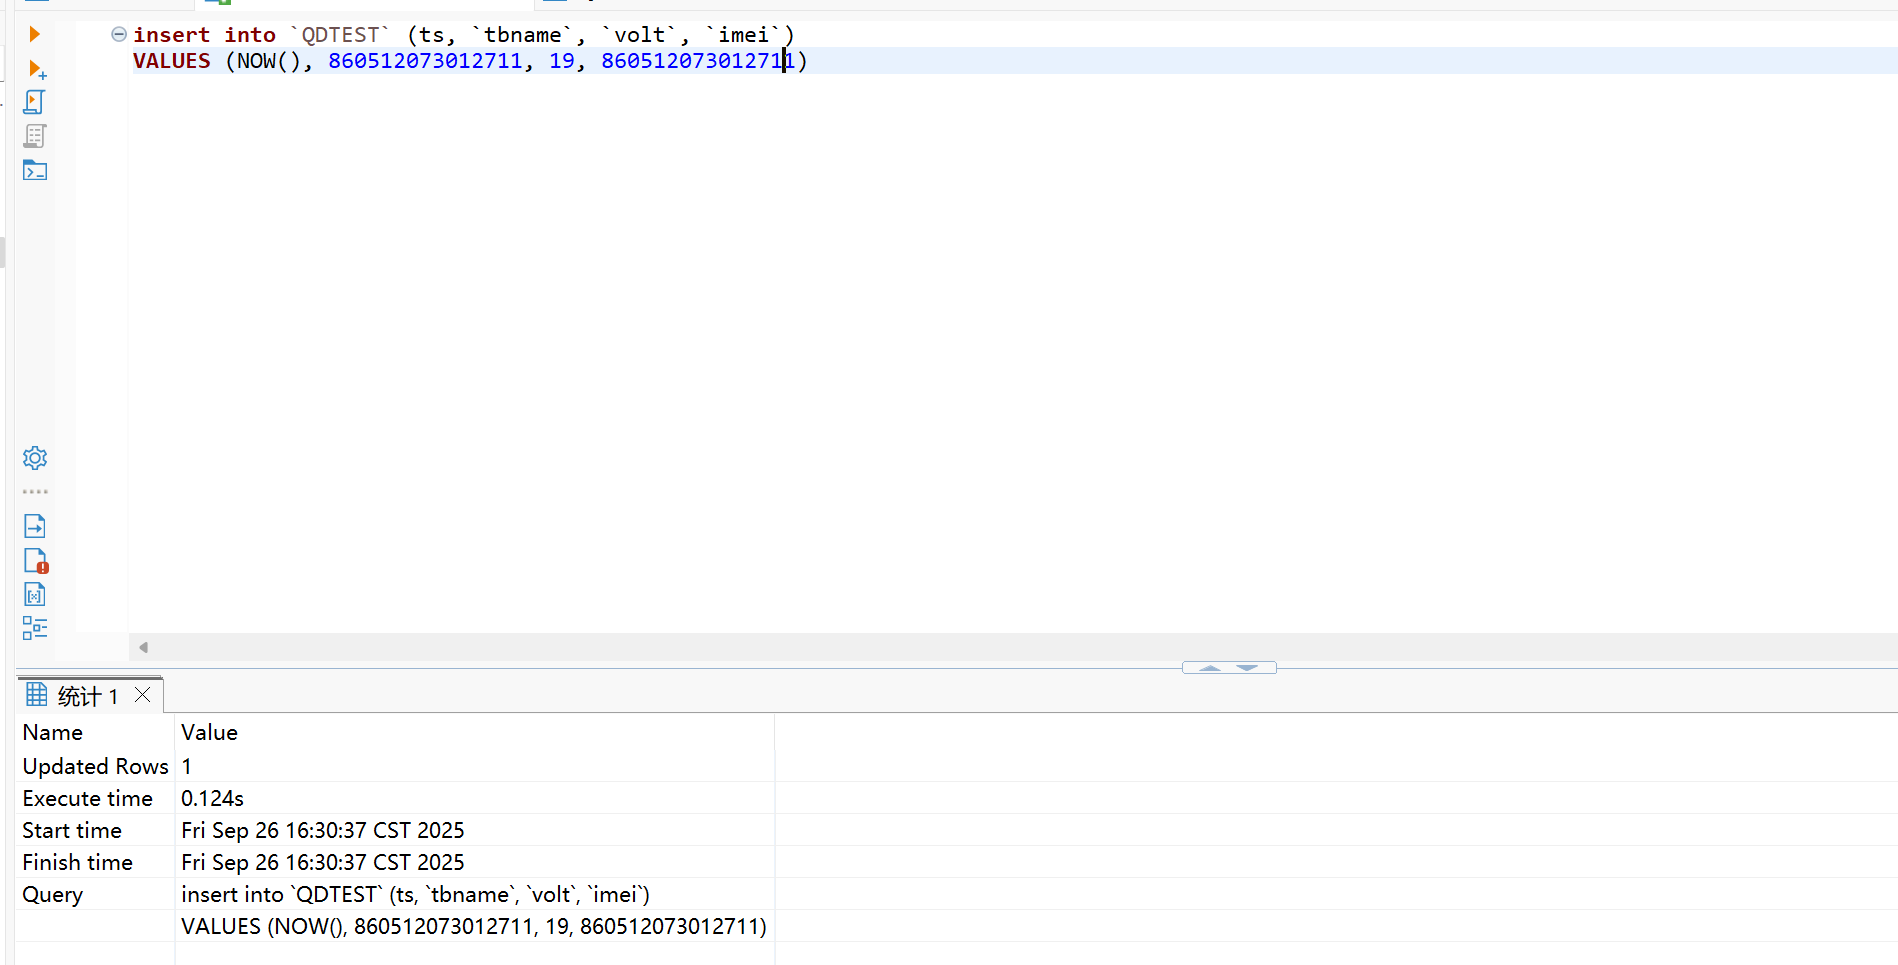Show the server output panel icon
Image resolution: width=1898 pixels, height=965 pixels.
point(34,526)
